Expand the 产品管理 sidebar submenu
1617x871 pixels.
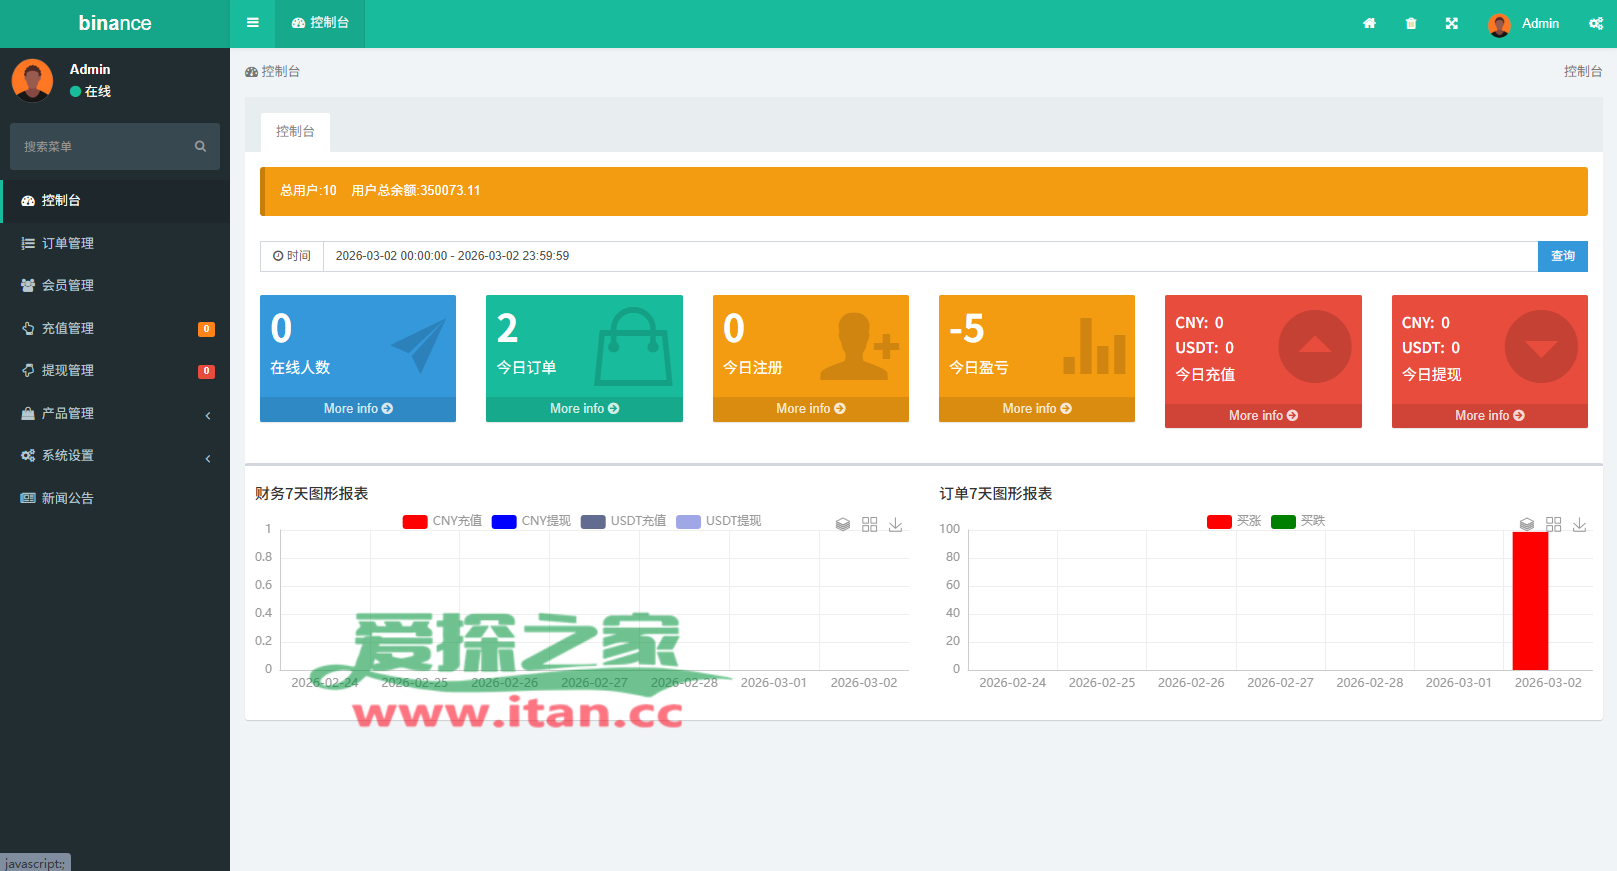(x=115, y=413)
